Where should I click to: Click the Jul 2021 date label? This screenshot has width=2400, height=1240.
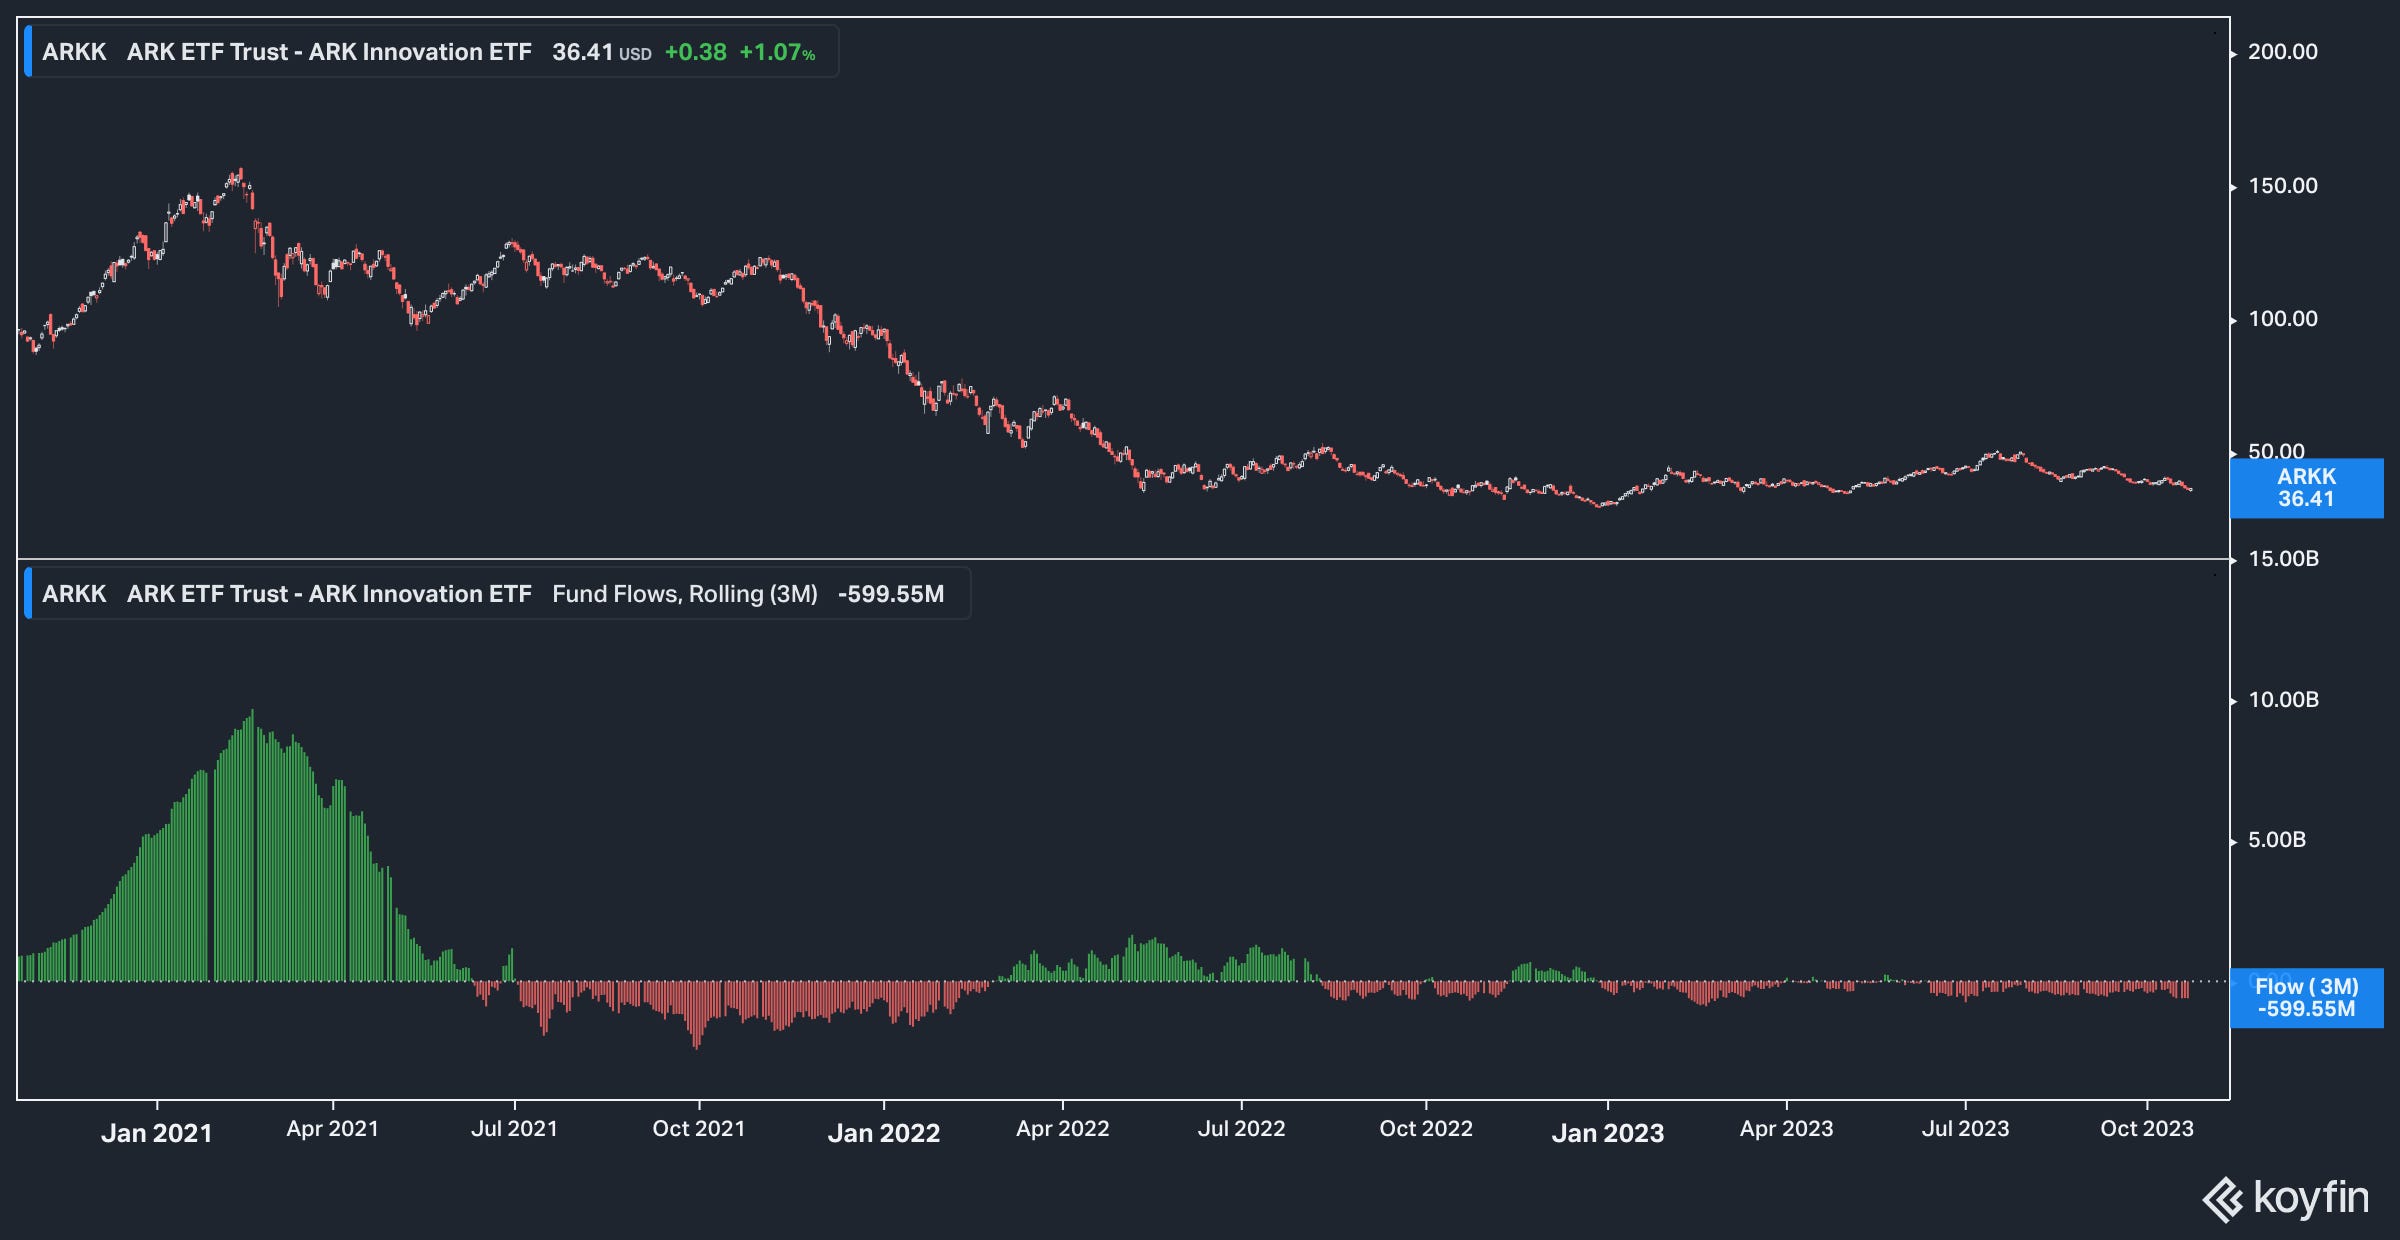tap(514, 1129)
